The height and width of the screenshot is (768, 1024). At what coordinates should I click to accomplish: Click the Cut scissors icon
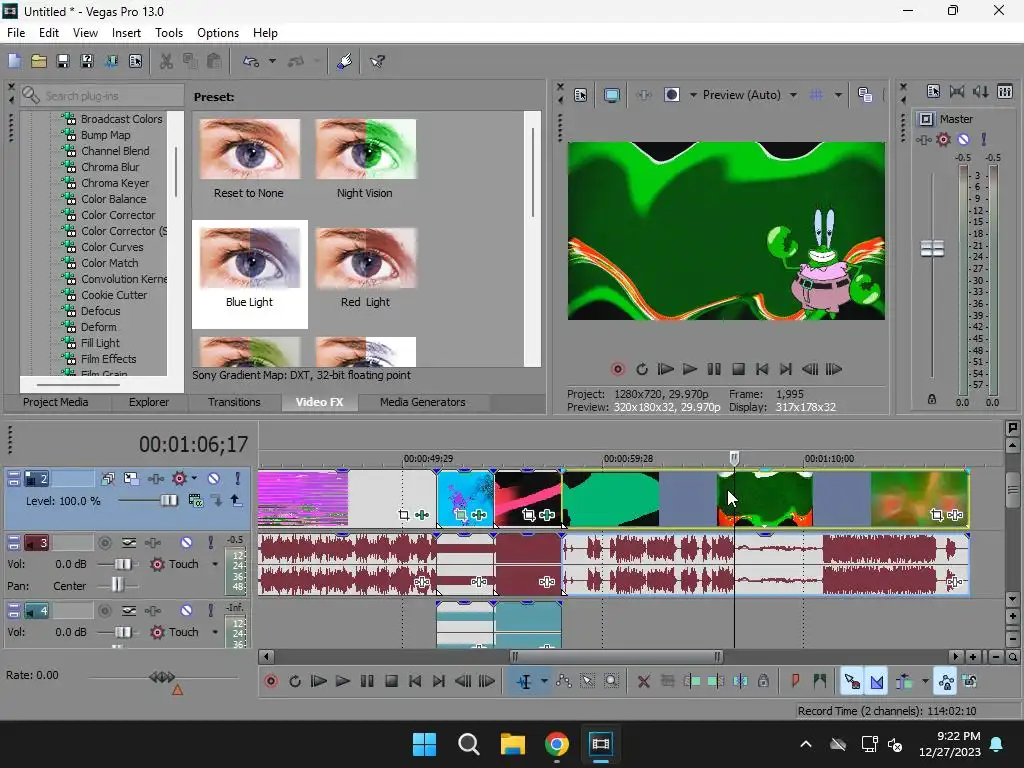pos(167,61)
